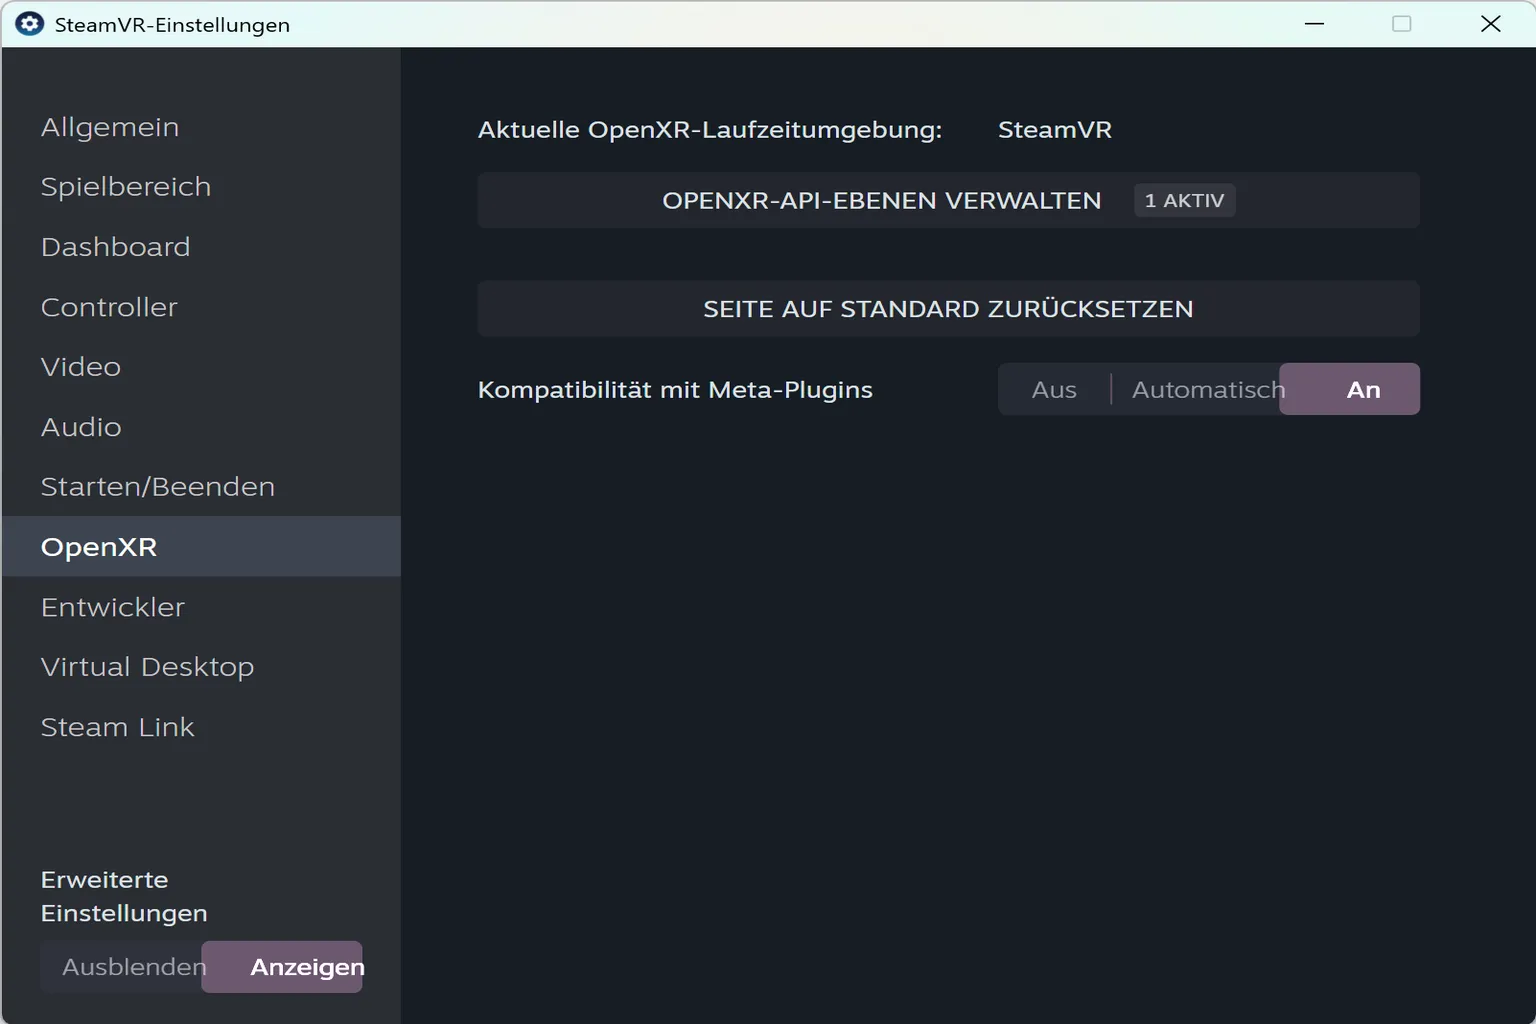The image size is (1536, 1024).
Task: Click the 1 AKTIV badge
Action: (1185, 200)
